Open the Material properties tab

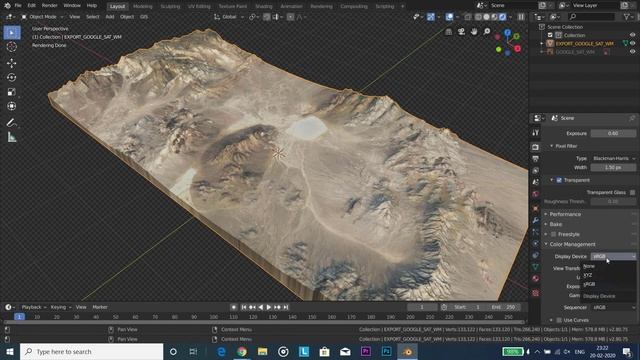[536, 279]
